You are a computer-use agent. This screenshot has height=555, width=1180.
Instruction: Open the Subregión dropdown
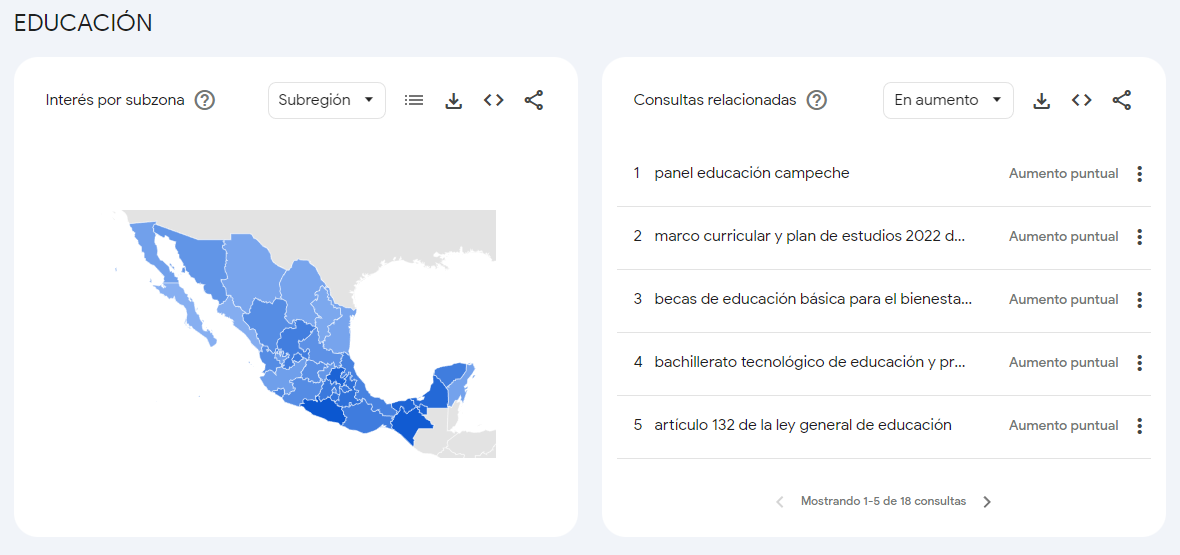[326, 100]
